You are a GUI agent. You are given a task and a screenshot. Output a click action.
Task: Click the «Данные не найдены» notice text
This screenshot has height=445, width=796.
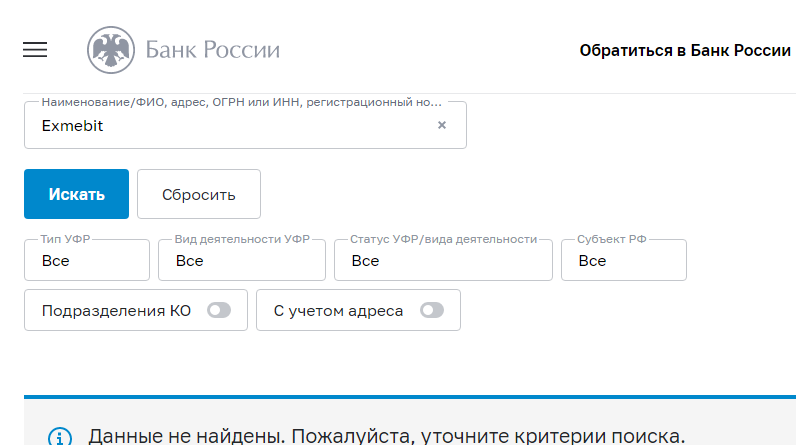click(x=386, y=436)
